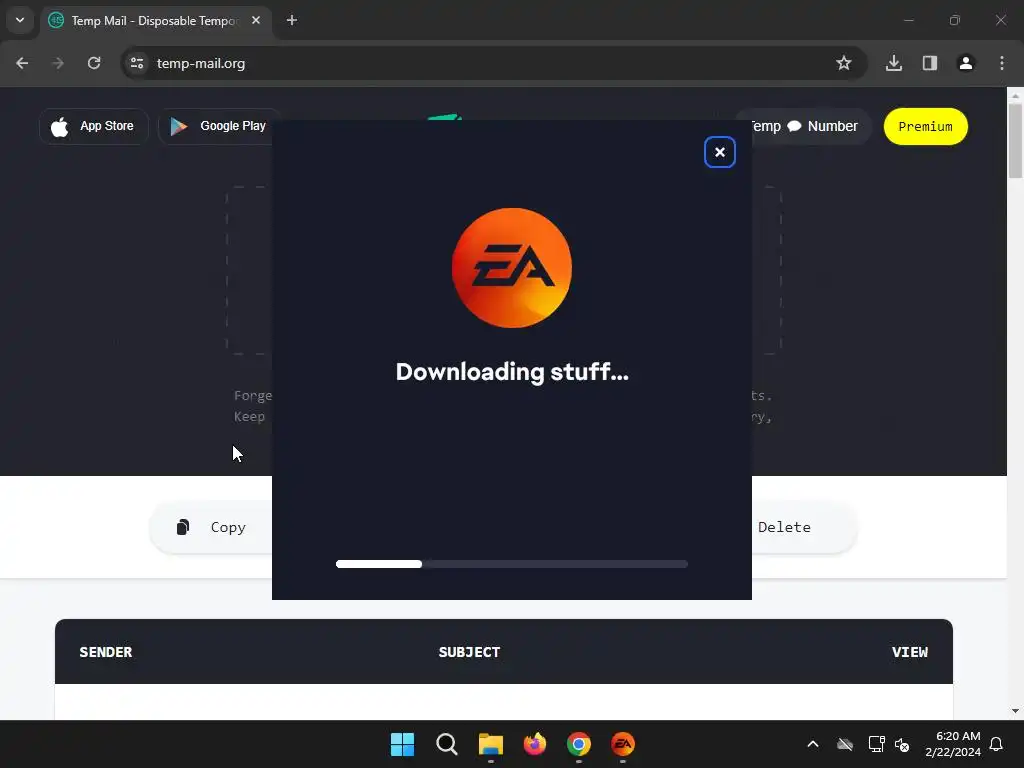This screenshot has width=1024, height=768.
Task: Switch to EA app in taskbar
Action: [x=623, y=744]
